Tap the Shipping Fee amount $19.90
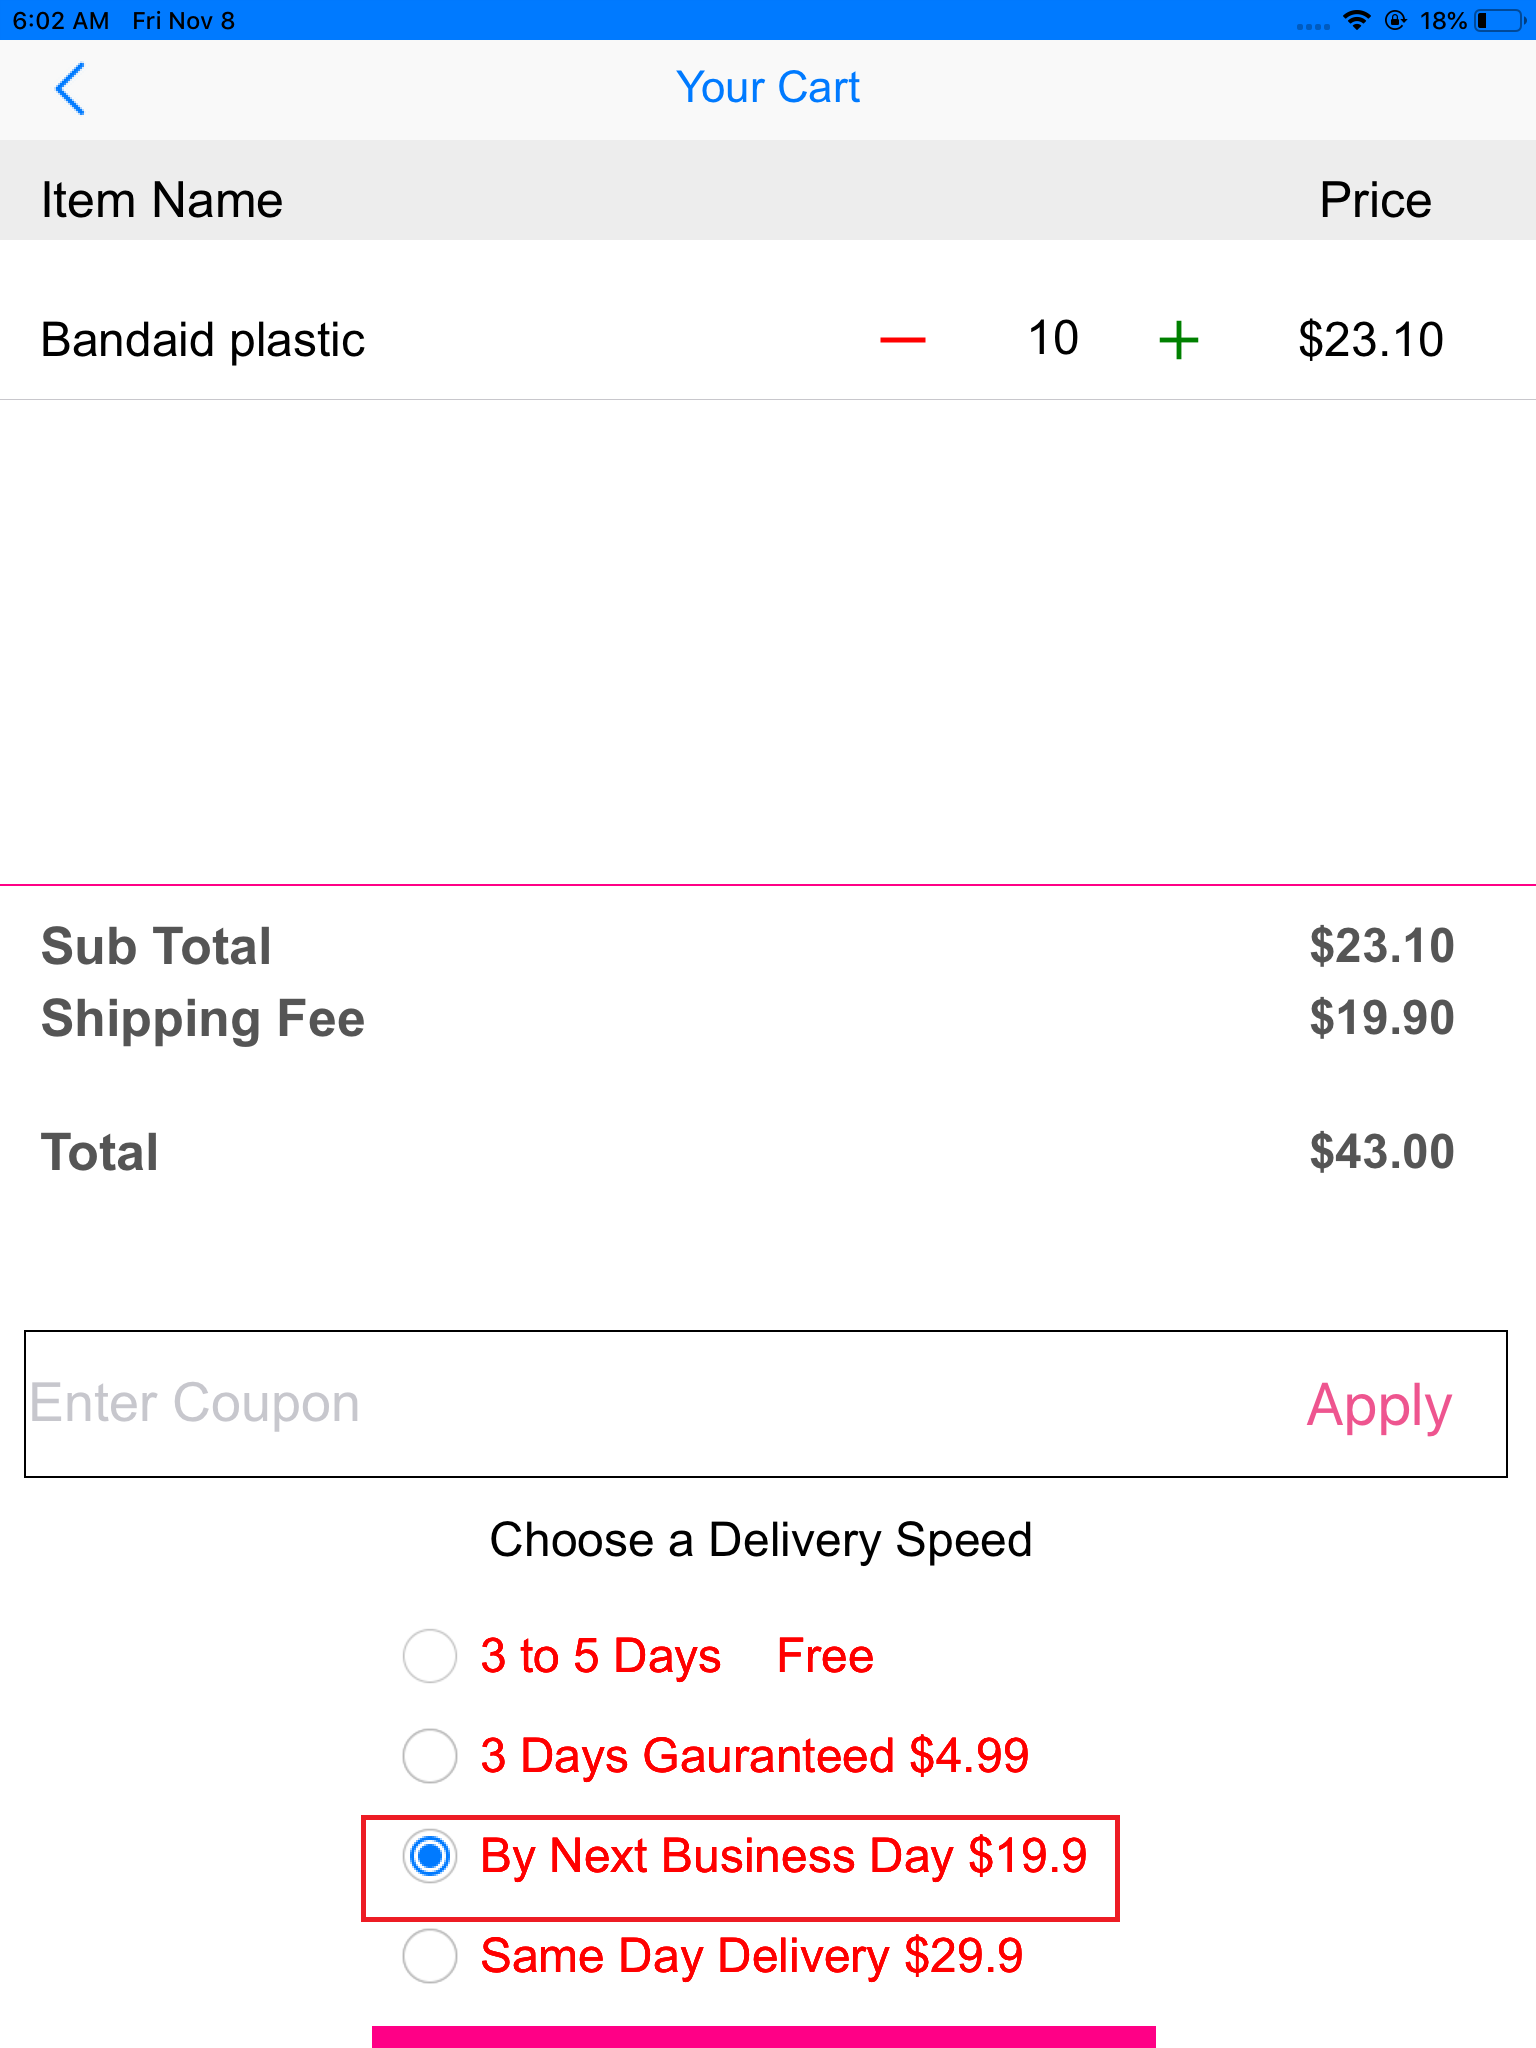This screenshot has height=2048, width=1536. (1381, 1018)
